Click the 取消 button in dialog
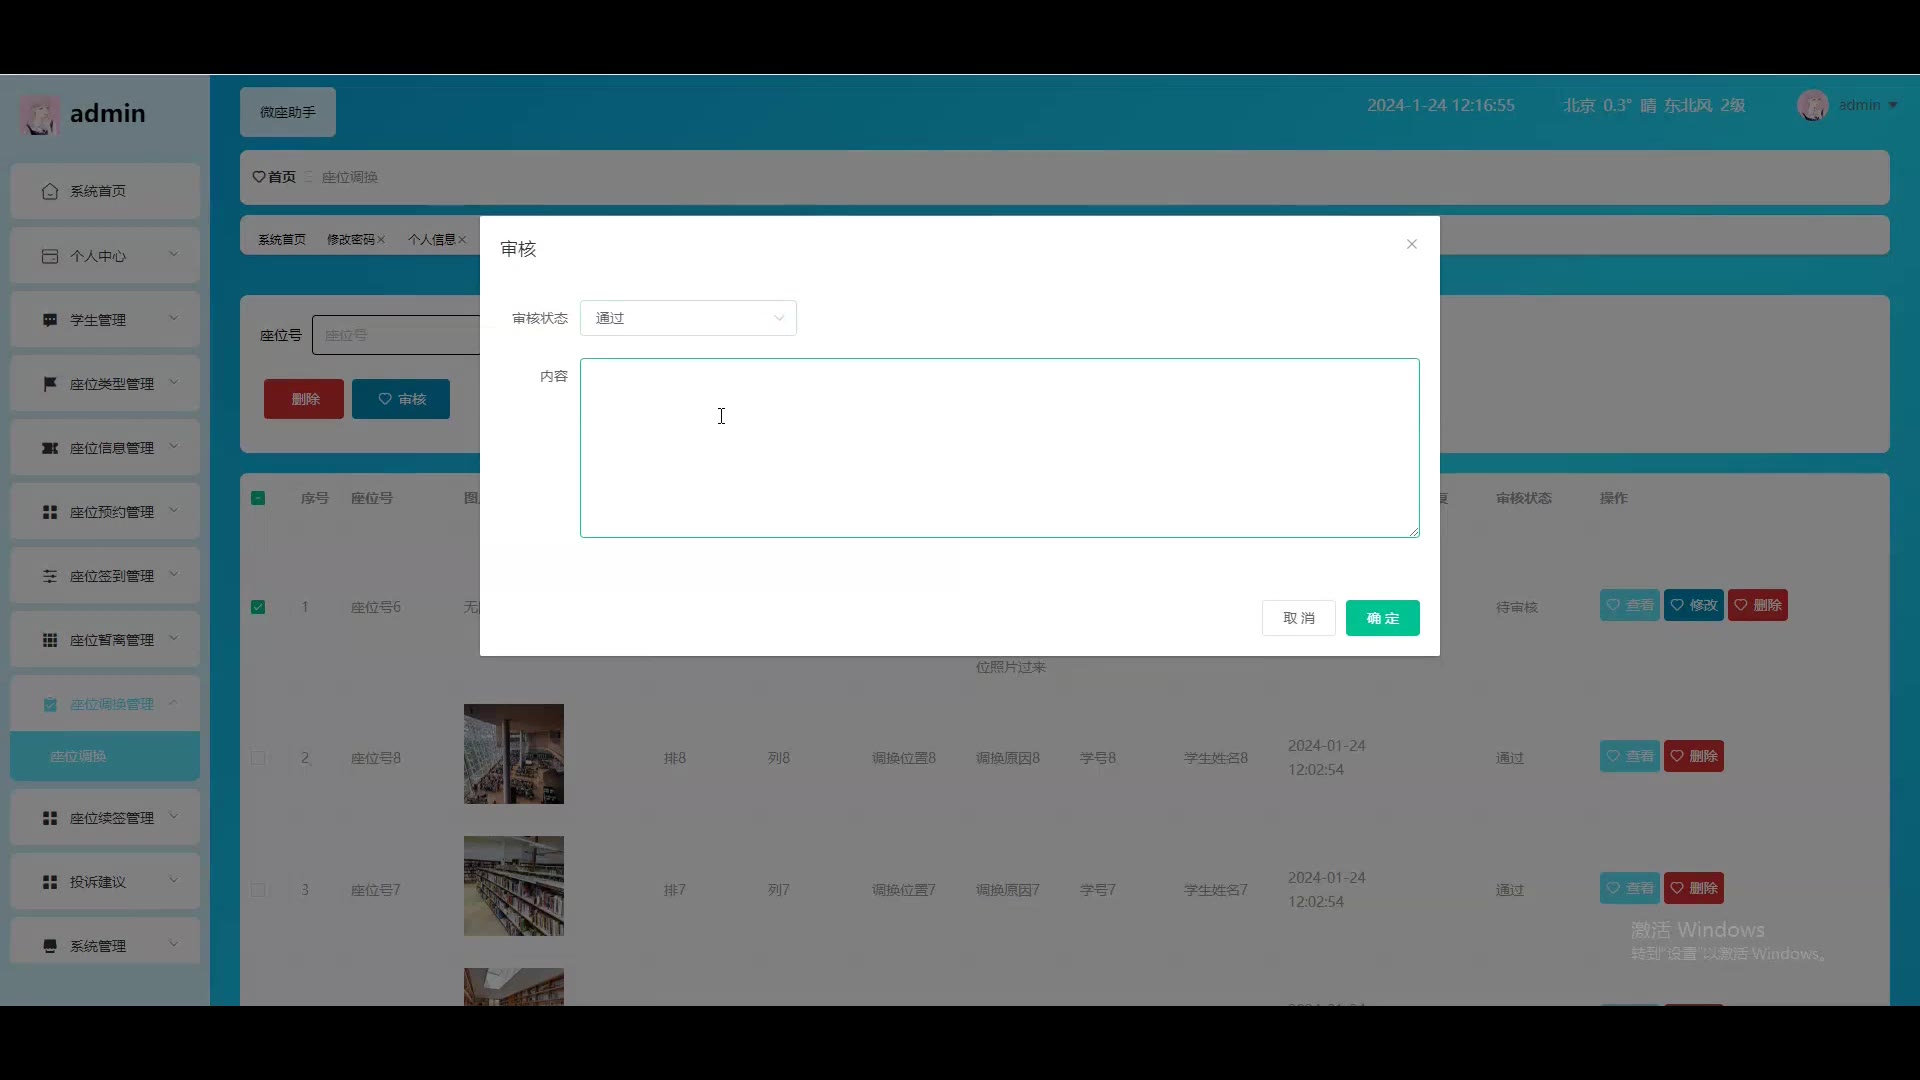Screen dimensions: 1920x1080 coord(1298,618)
